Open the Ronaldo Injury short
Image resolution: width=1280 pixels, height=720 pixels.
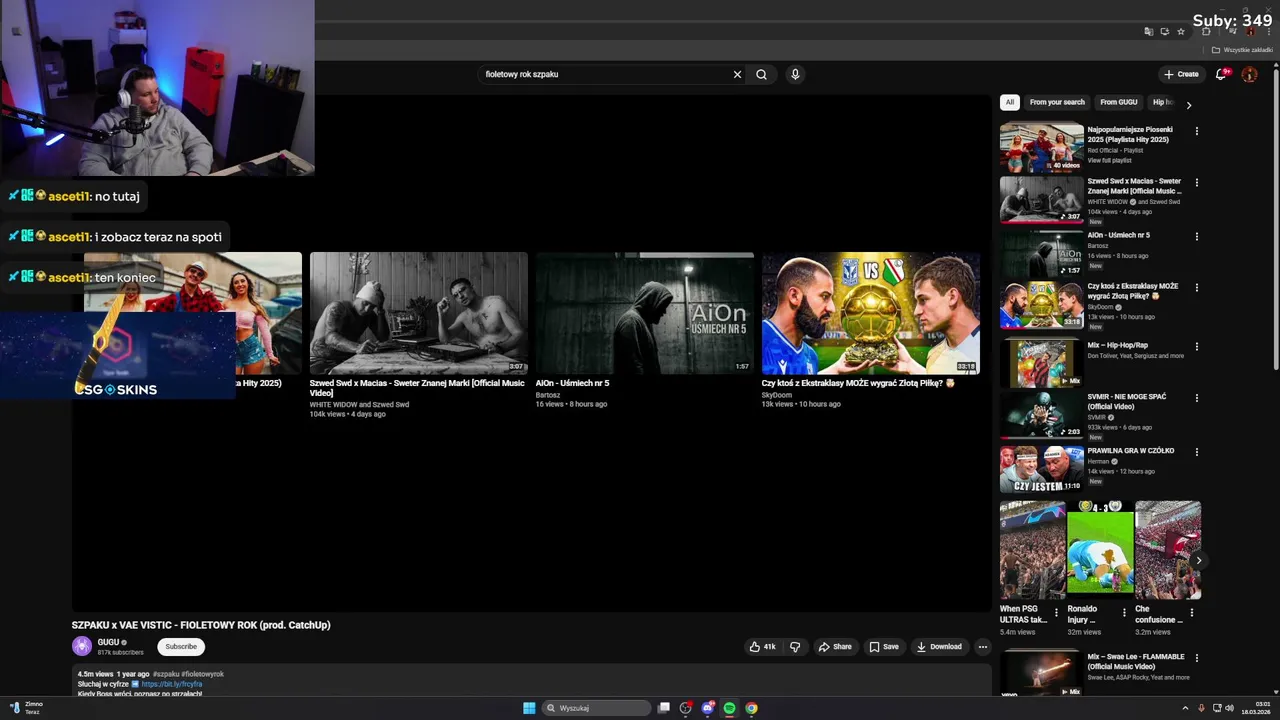pyautogui.click(x=1100, y=550)
